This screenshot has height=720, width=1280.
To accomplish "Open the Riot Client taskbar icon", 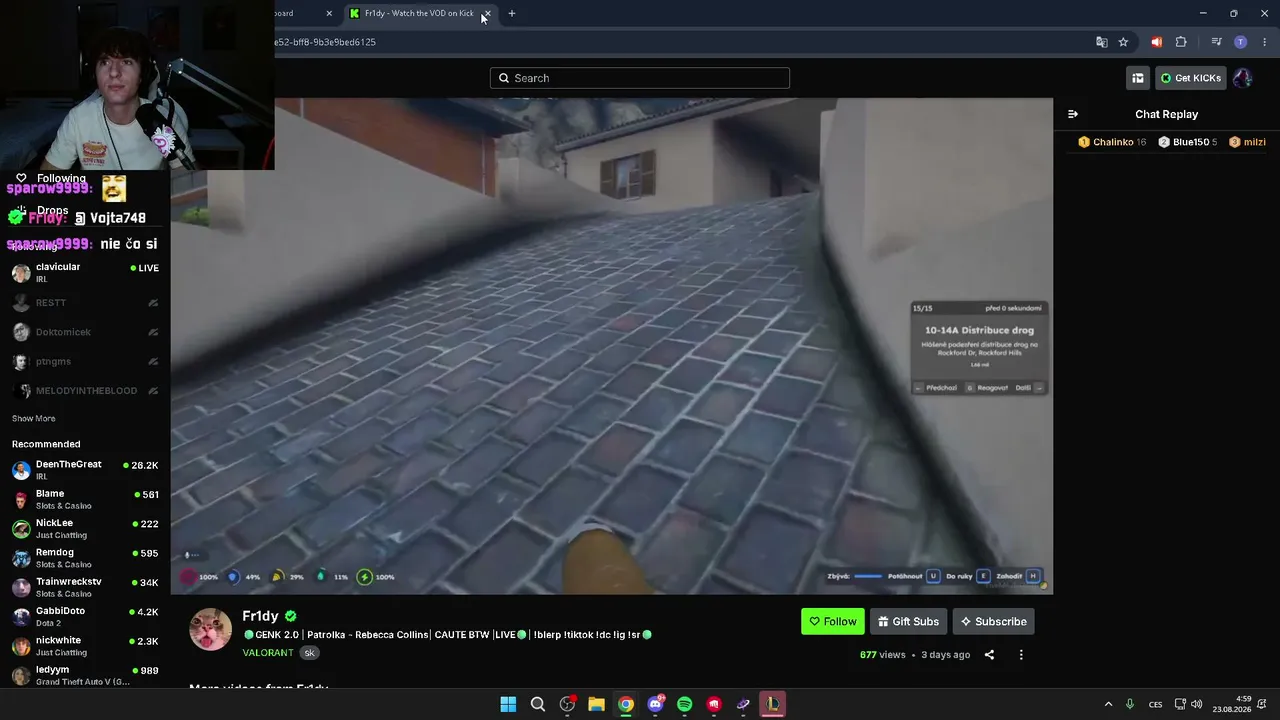I will coord(713,704).
